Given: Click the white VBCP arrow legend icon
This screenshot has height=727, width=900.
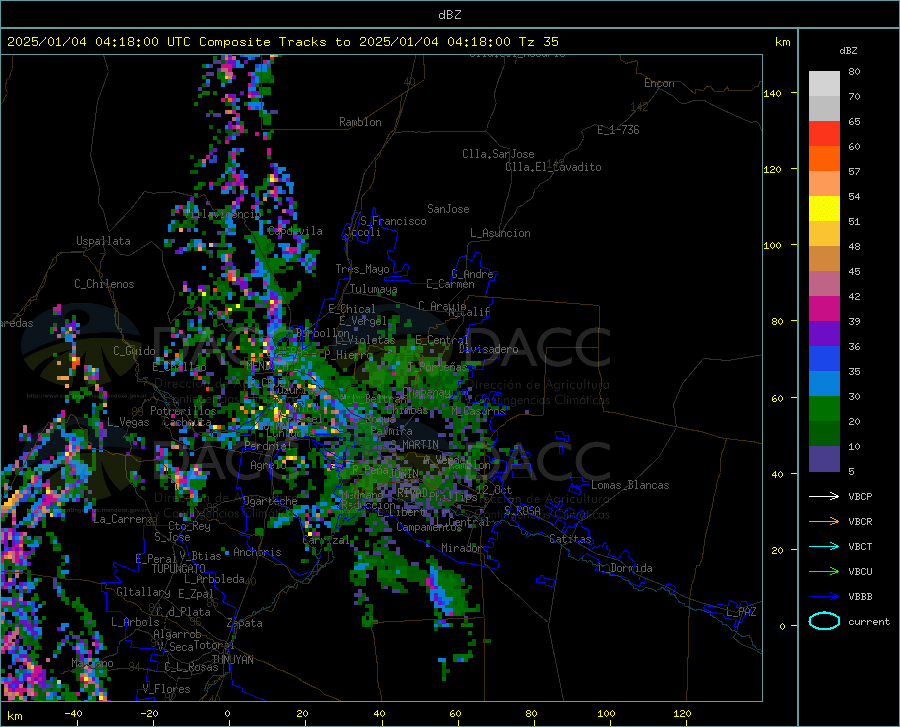Looking at the screenshot, I should coord(824,496).
